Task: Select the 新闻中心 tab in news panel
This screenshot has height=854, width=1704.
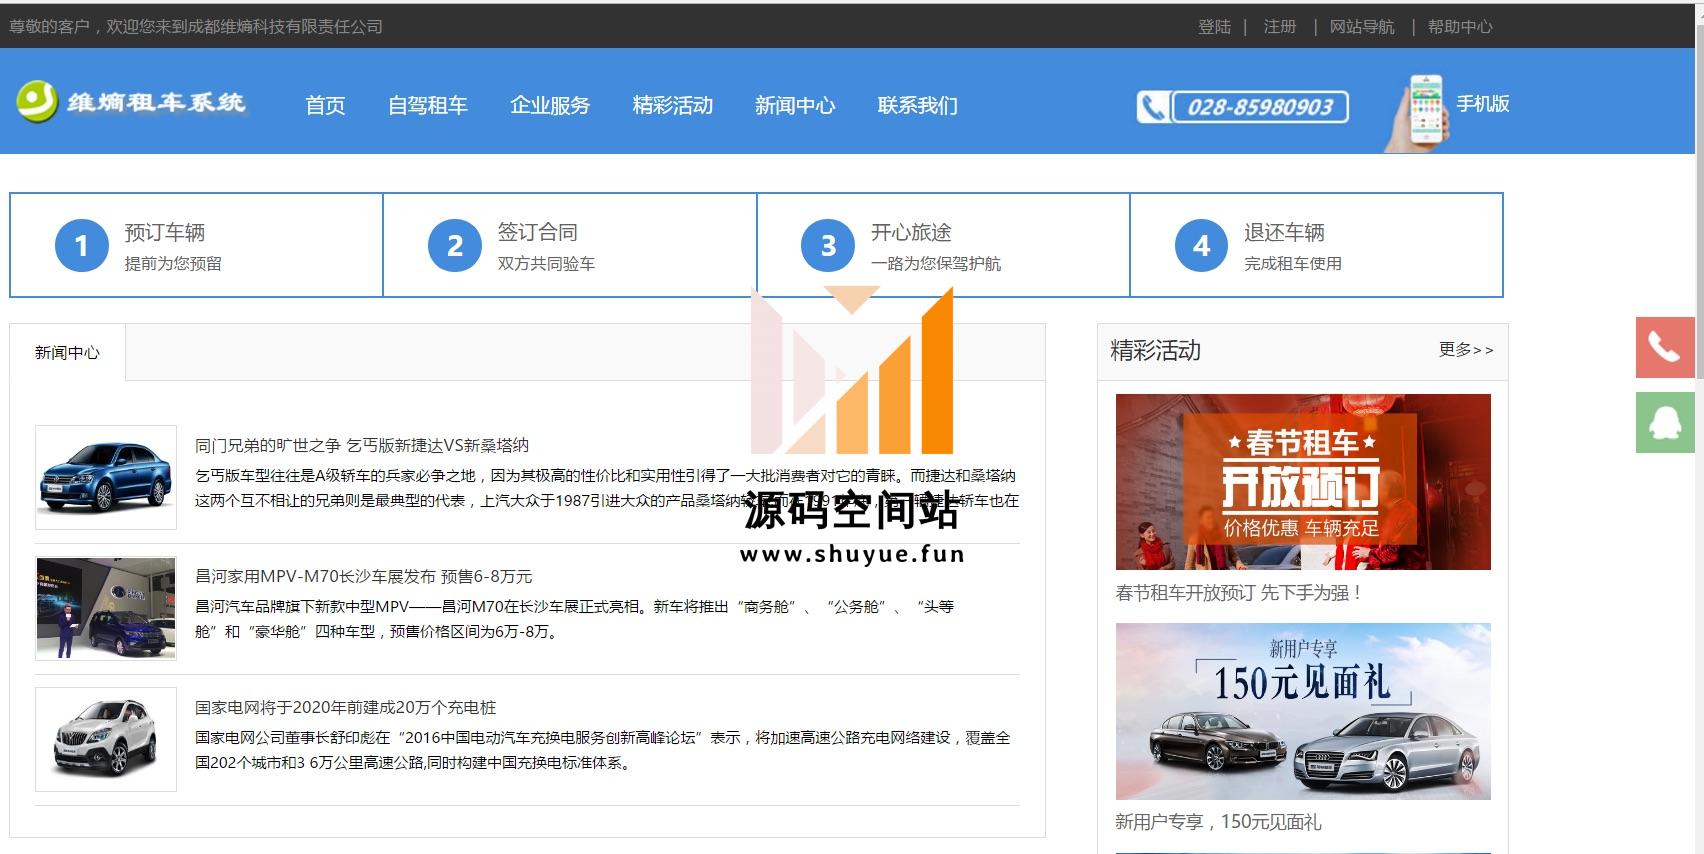Action: pyautogui.click(x=67, y=352)
